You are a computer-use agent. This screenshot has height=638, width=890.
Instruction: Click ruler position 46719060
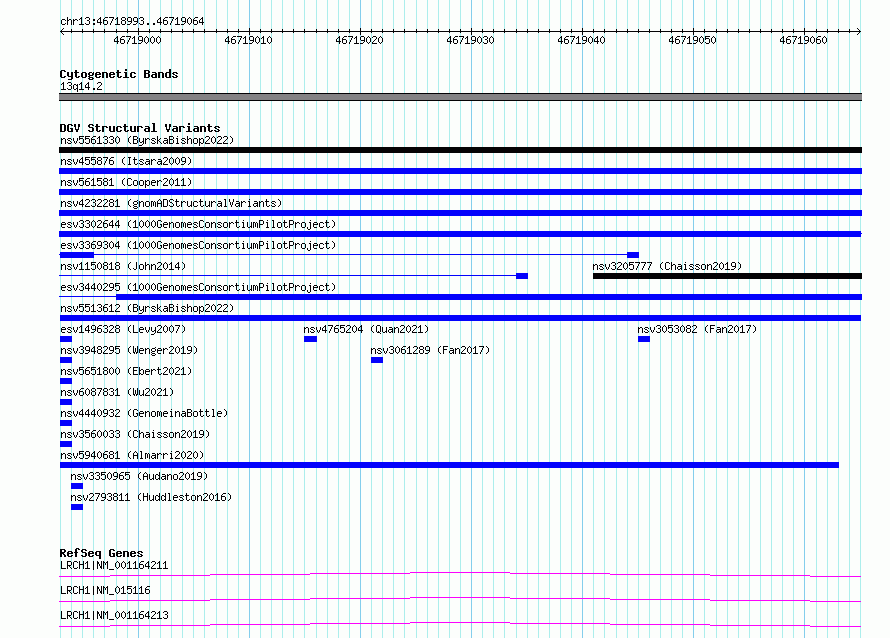pos(803,40)
